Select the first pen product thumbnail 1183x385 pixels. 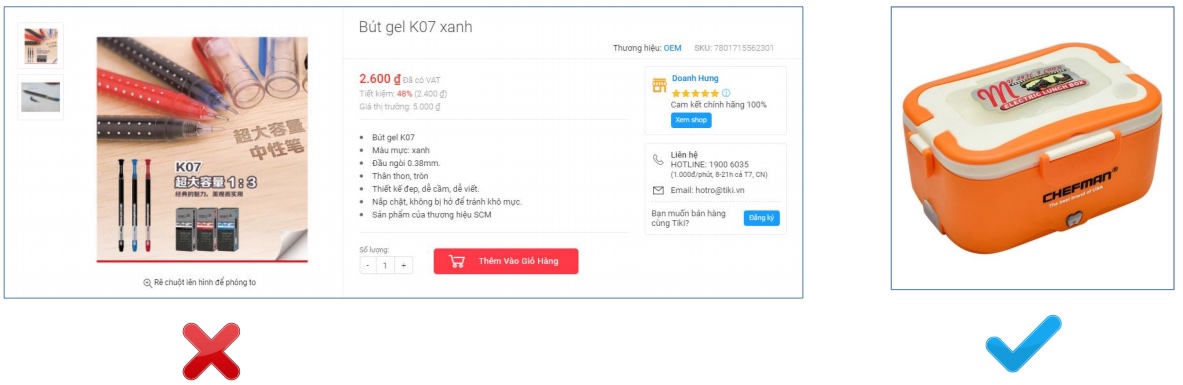(x=41, y=45)
